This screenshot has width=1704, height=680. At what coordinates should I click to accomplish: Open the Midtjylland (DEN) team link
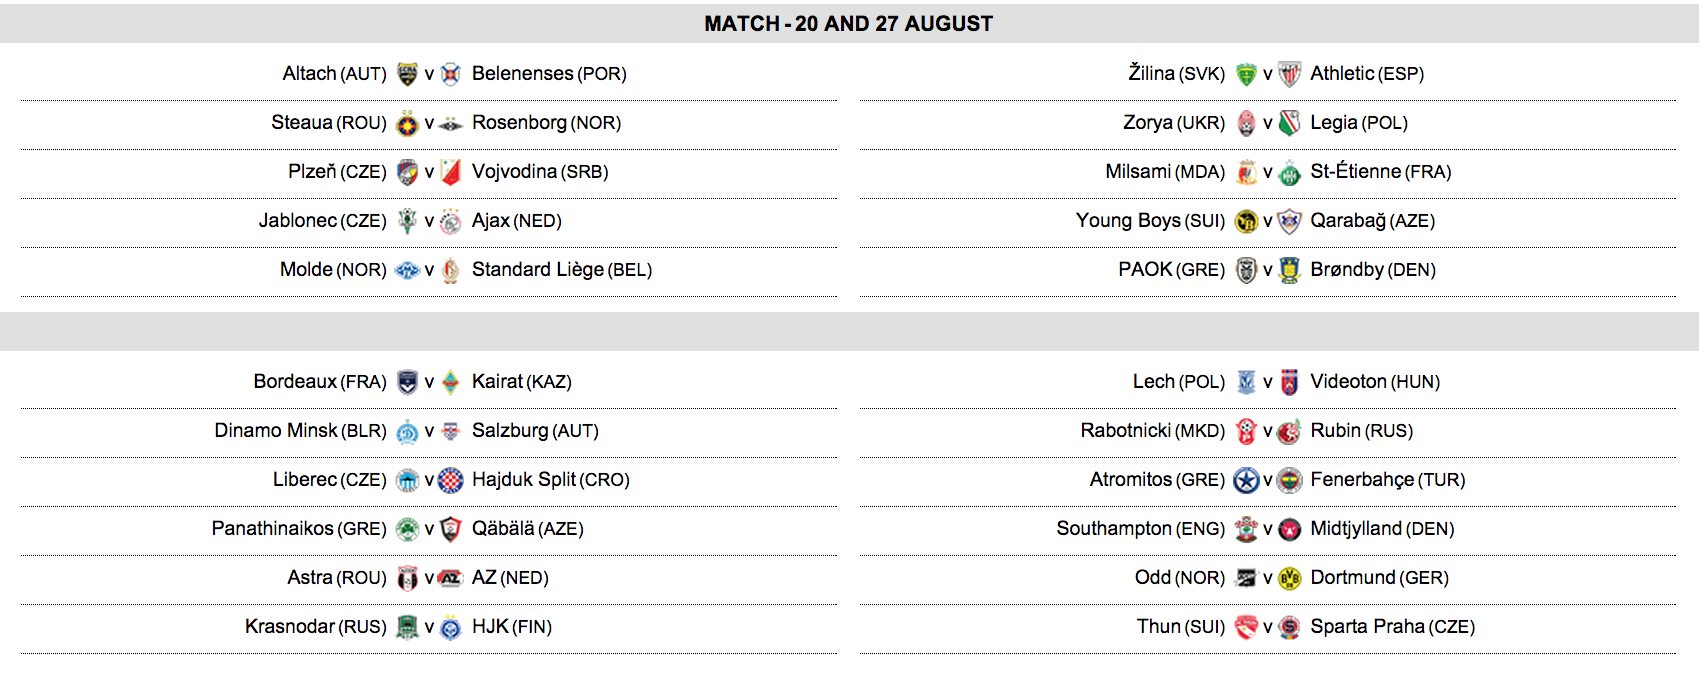pyautogui.click(x=1382, y=529)
